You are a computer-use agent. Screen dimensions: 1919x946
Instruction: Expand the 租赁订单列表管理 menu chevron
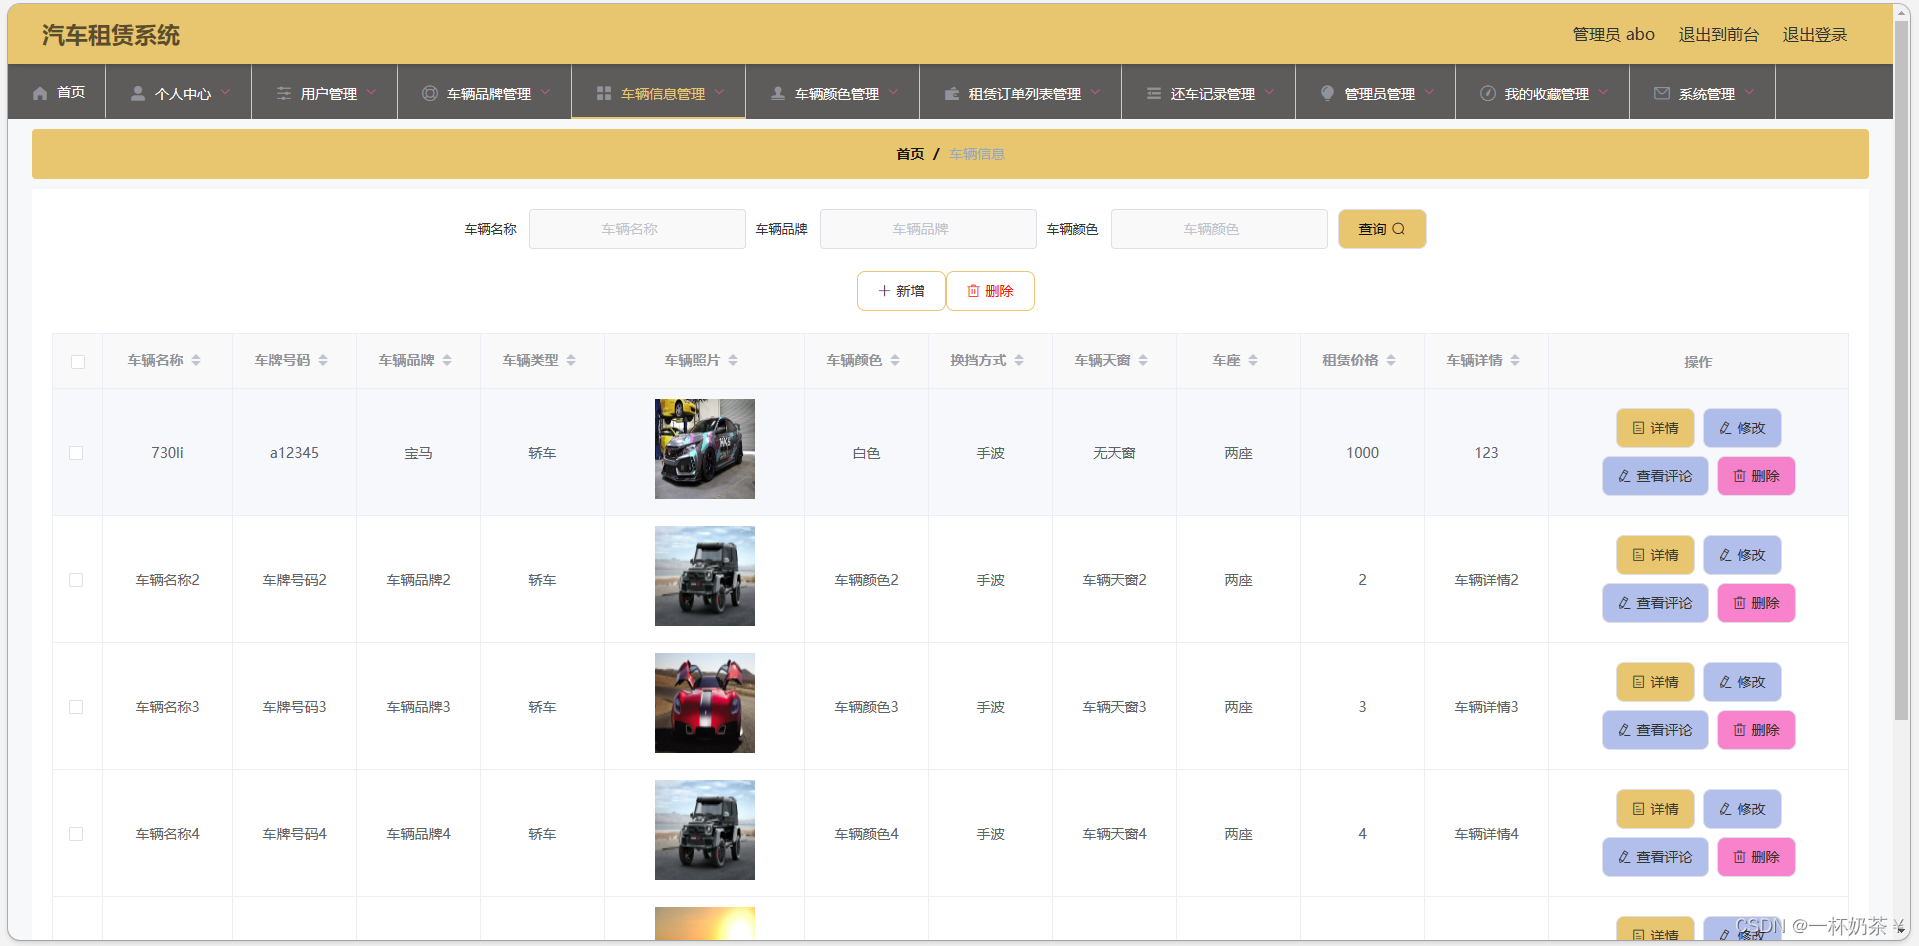point(1096,92)
